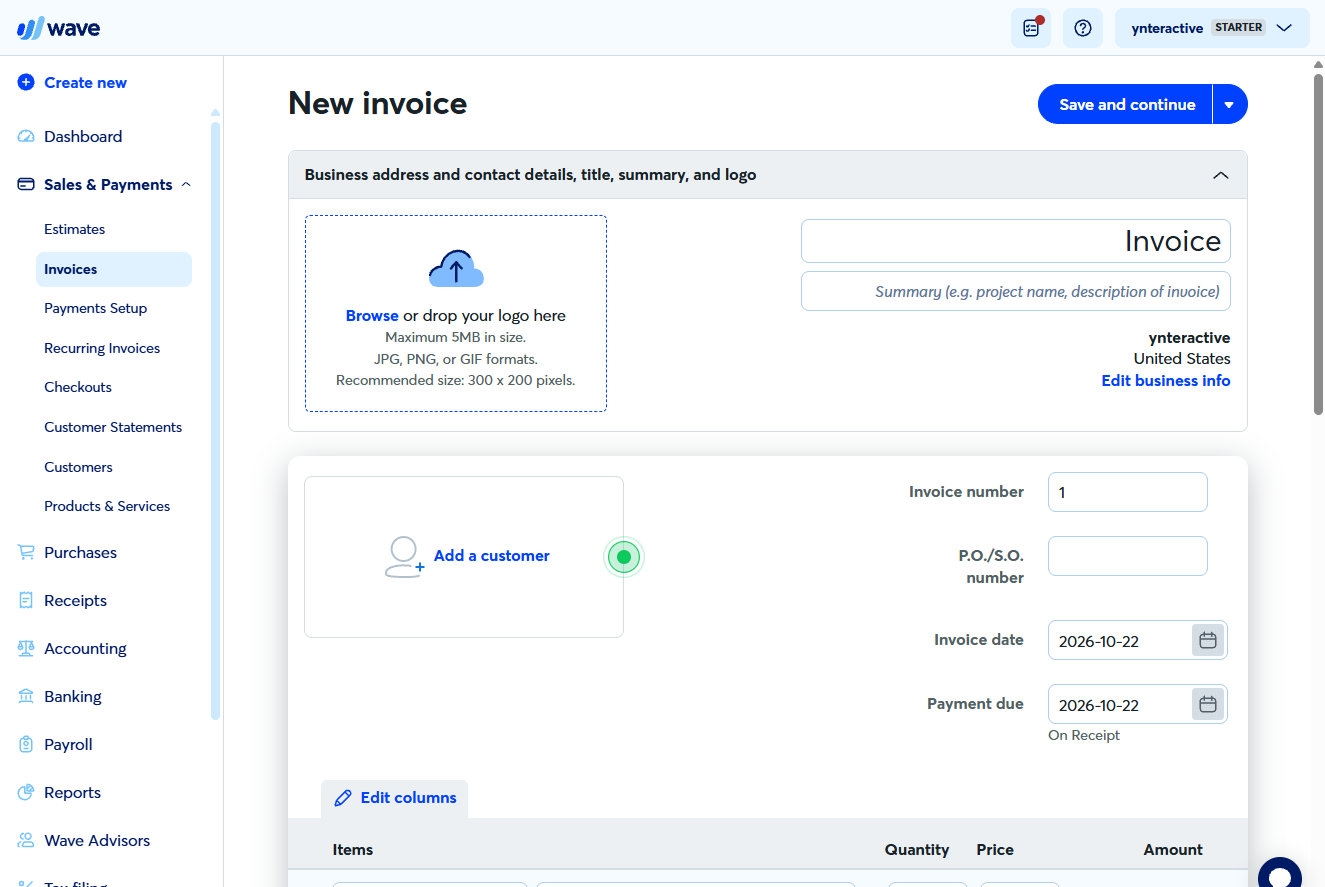Collapse the business address details section
Viewport: 1325px width, 887px height.
1220,175
